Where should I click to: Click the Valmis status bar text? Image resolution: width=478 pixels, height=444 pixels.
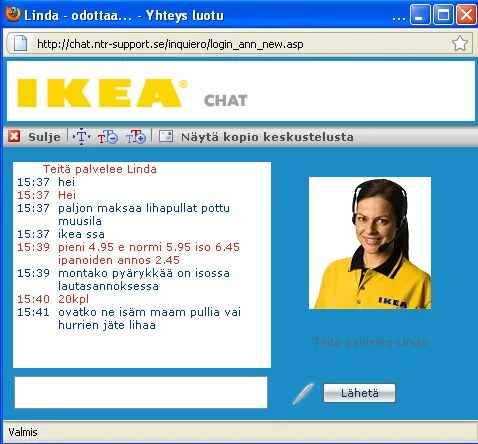23,432
